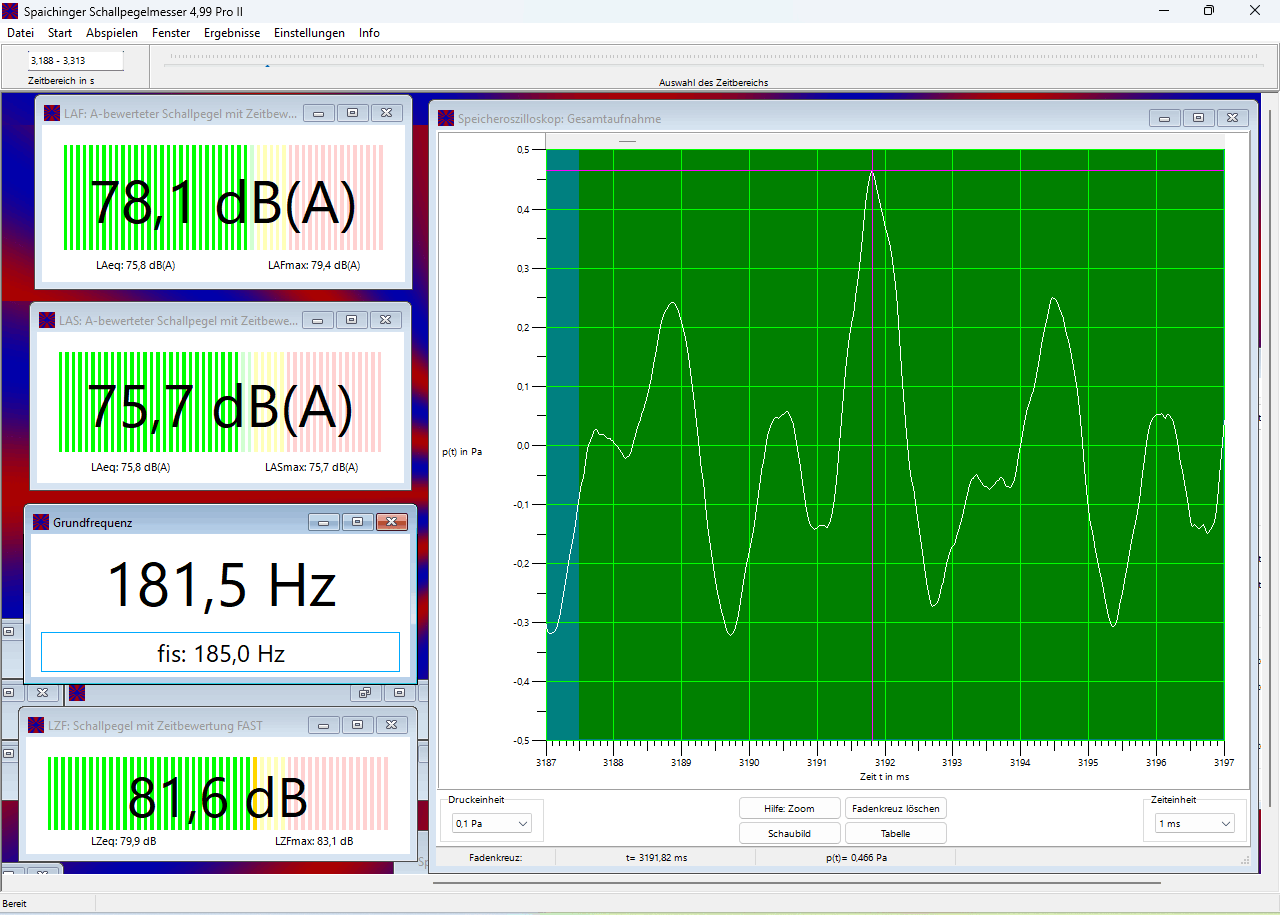Select the Abspielen menu
1280x915 pixels.
pos(112,33)
